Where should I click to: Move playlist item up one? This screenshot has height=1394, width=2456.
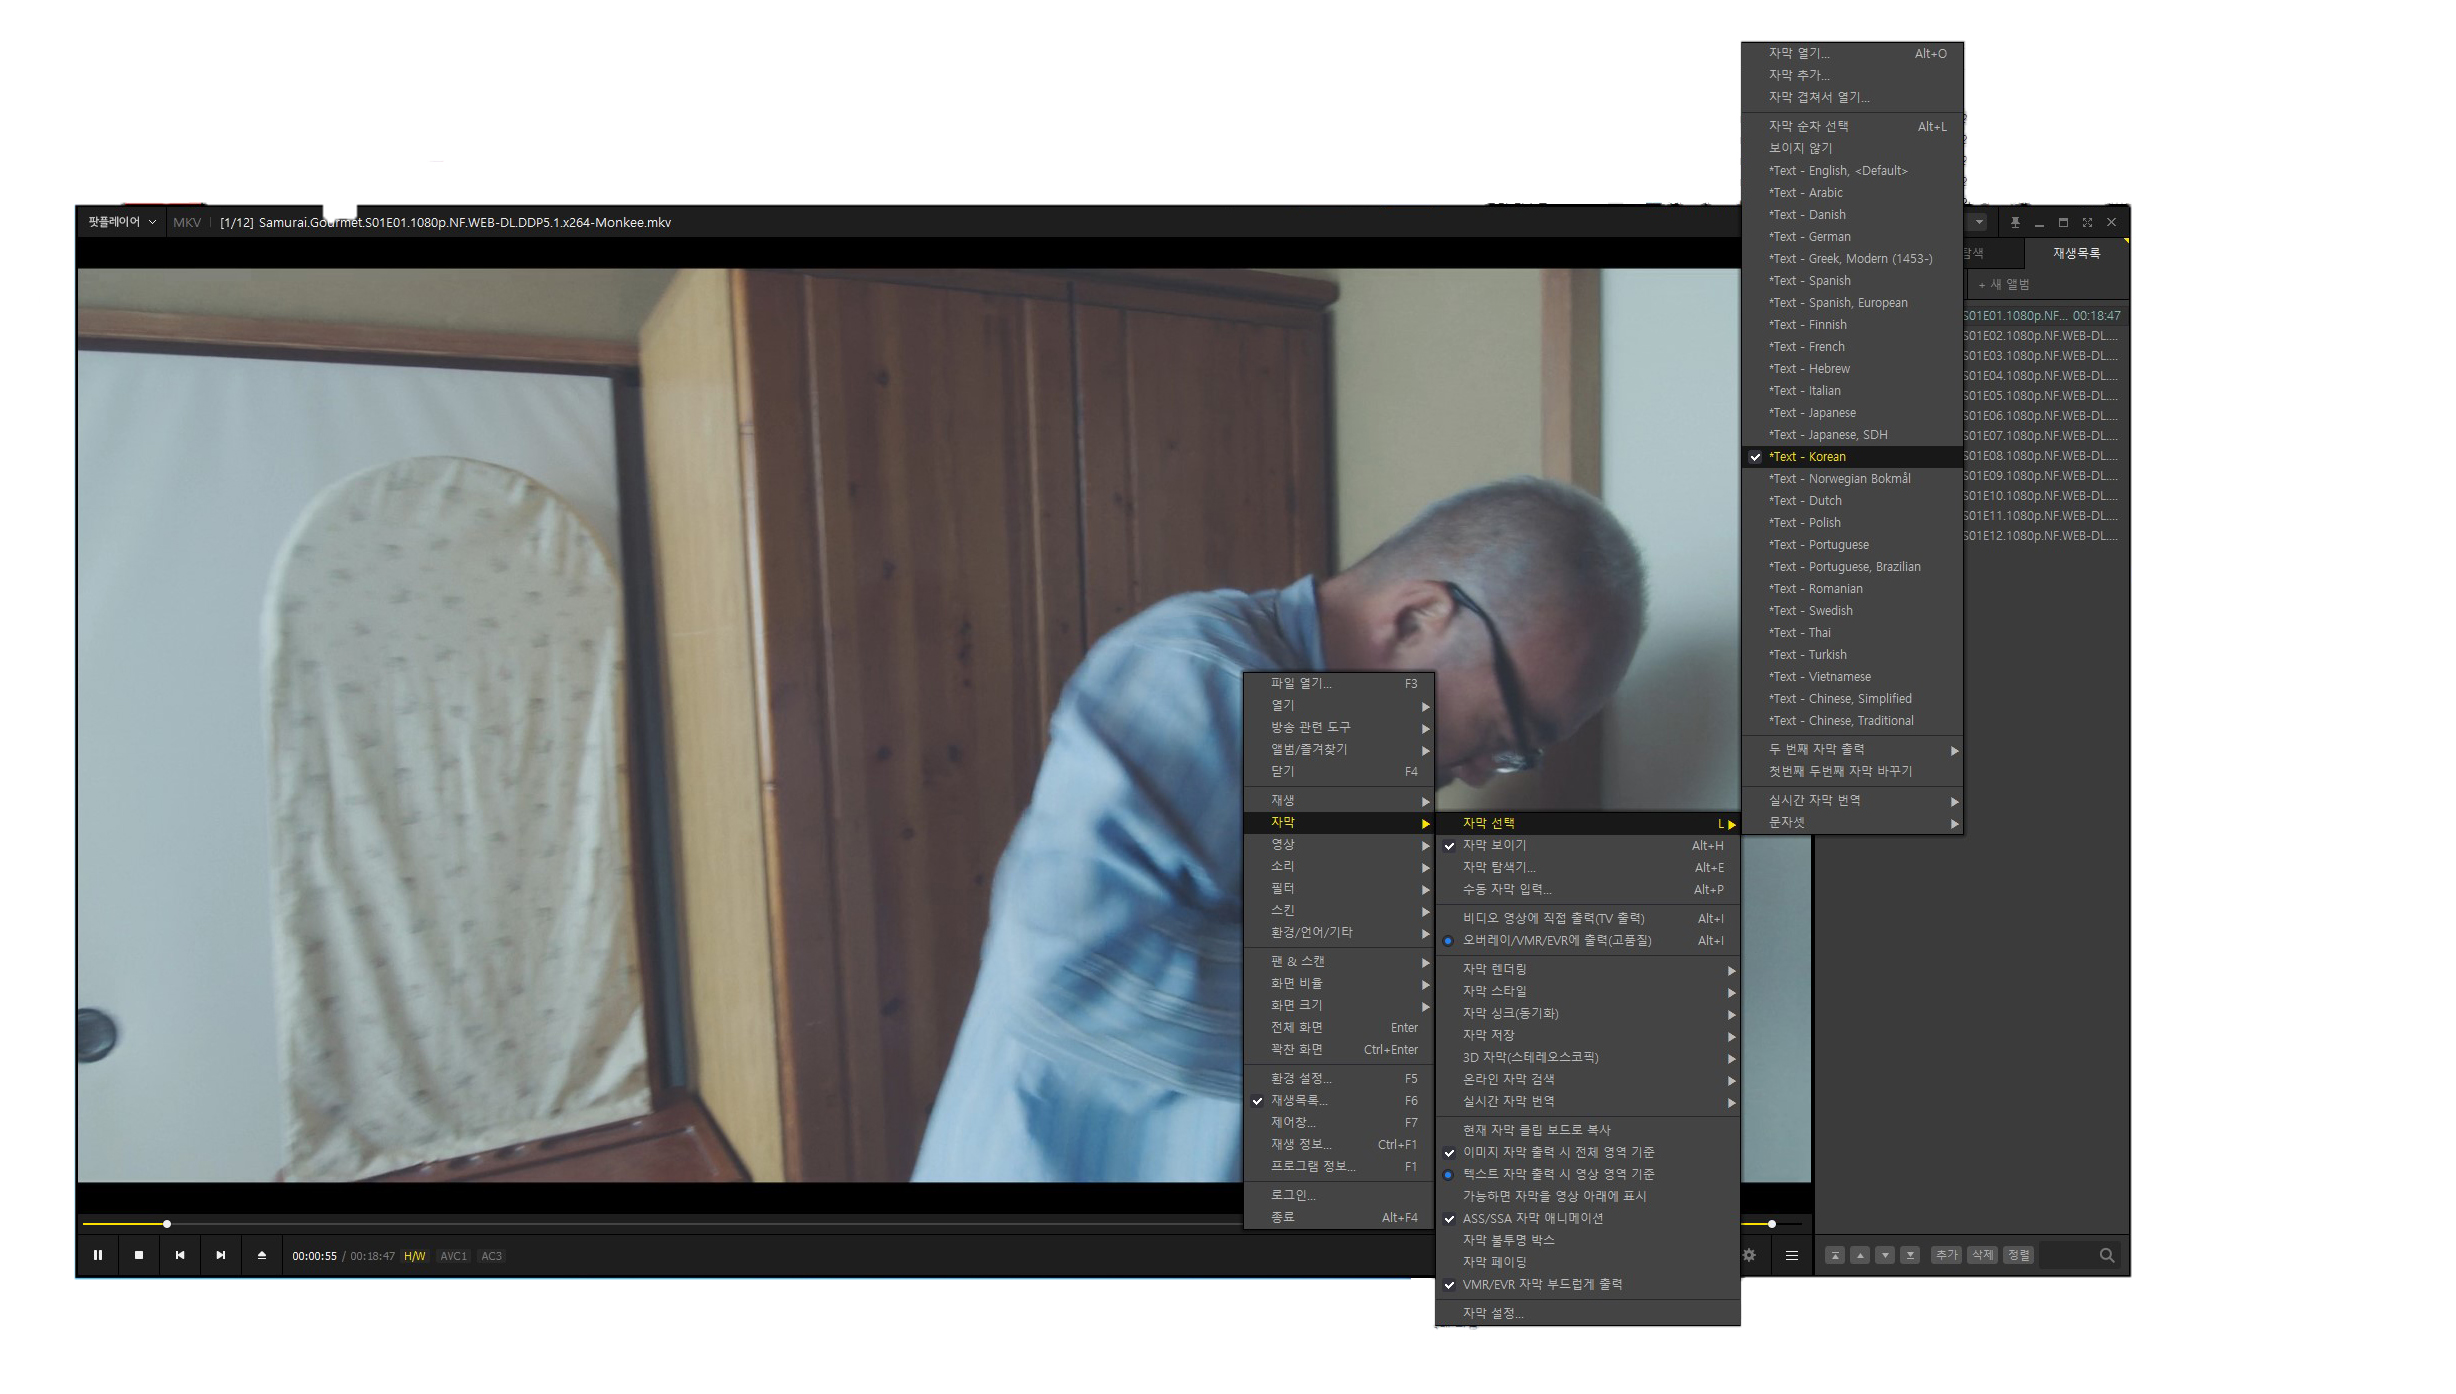click(1860, 1255)
